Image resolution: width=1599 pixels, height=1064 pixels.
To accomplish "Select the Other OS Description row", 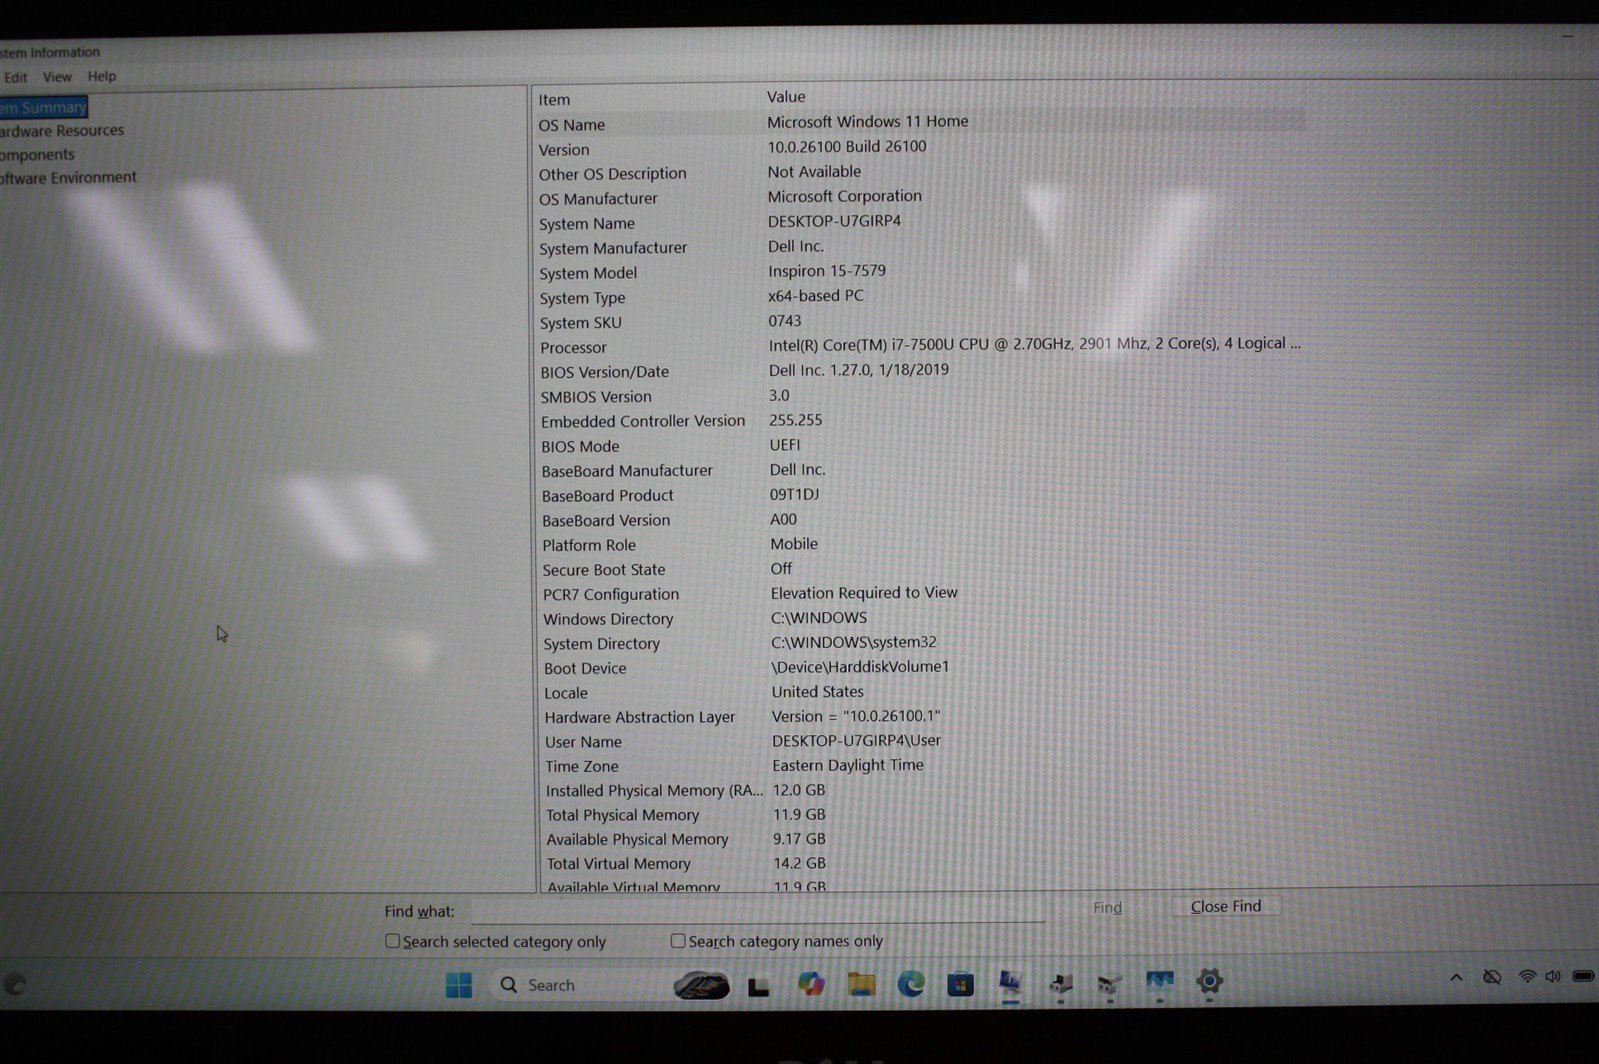I will (920, 173).
